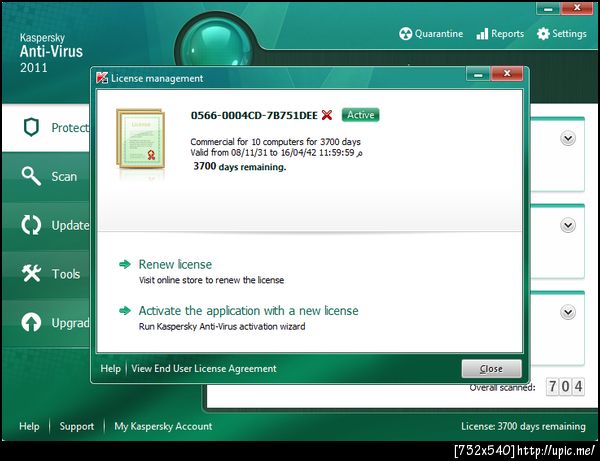The height and width of the screenshot is (461, 600).
Task: Open the Quarantine text label
Action: [x=439, y=34]
